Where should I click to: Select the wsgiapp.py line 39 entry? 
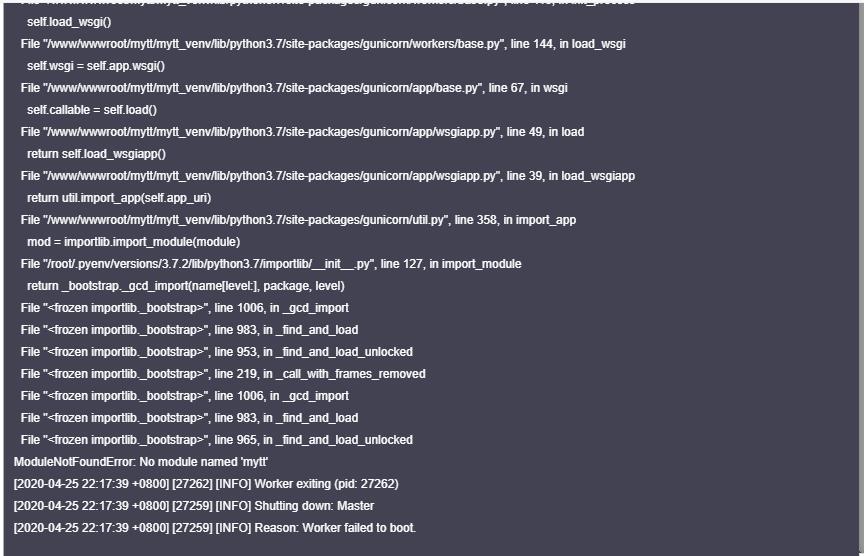pos(327,176)
